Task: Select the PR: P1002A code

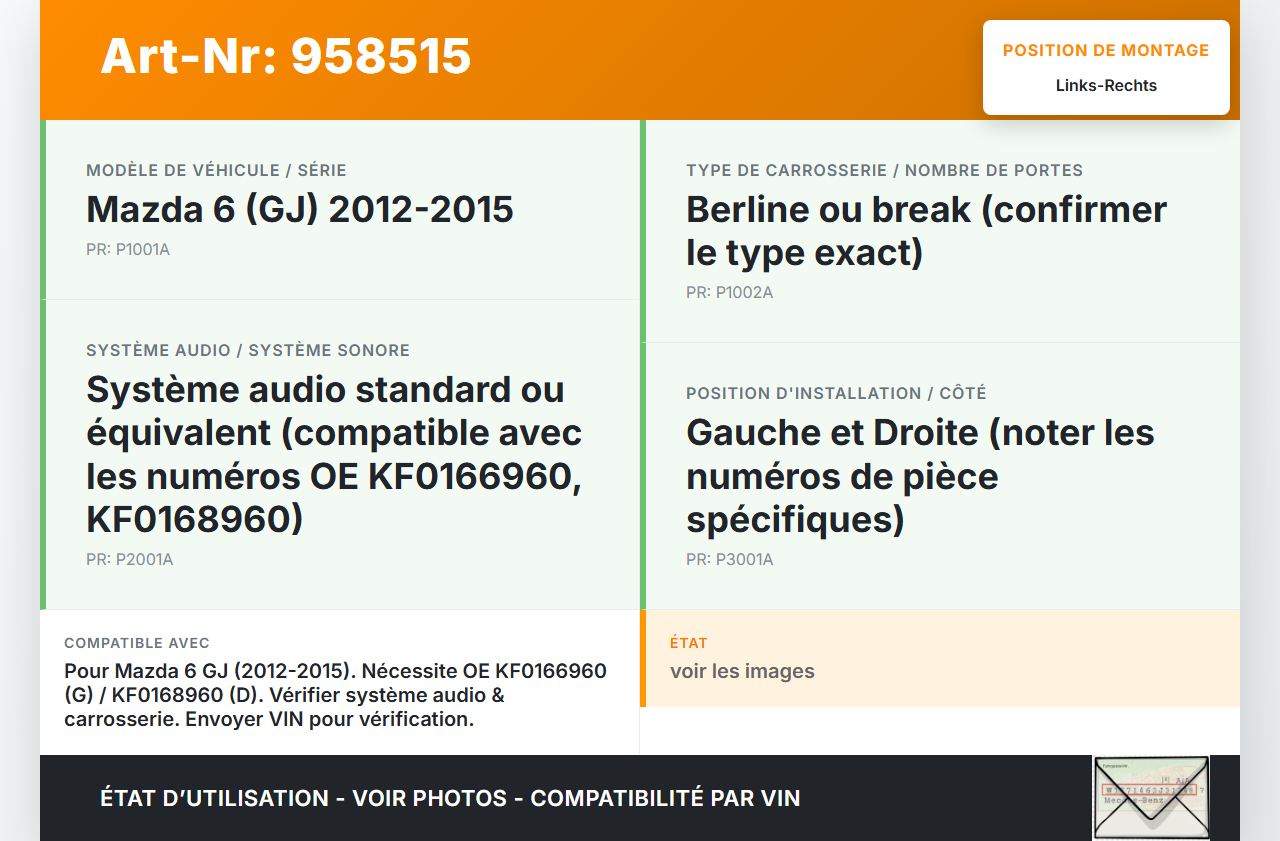Action: (729, 293)
